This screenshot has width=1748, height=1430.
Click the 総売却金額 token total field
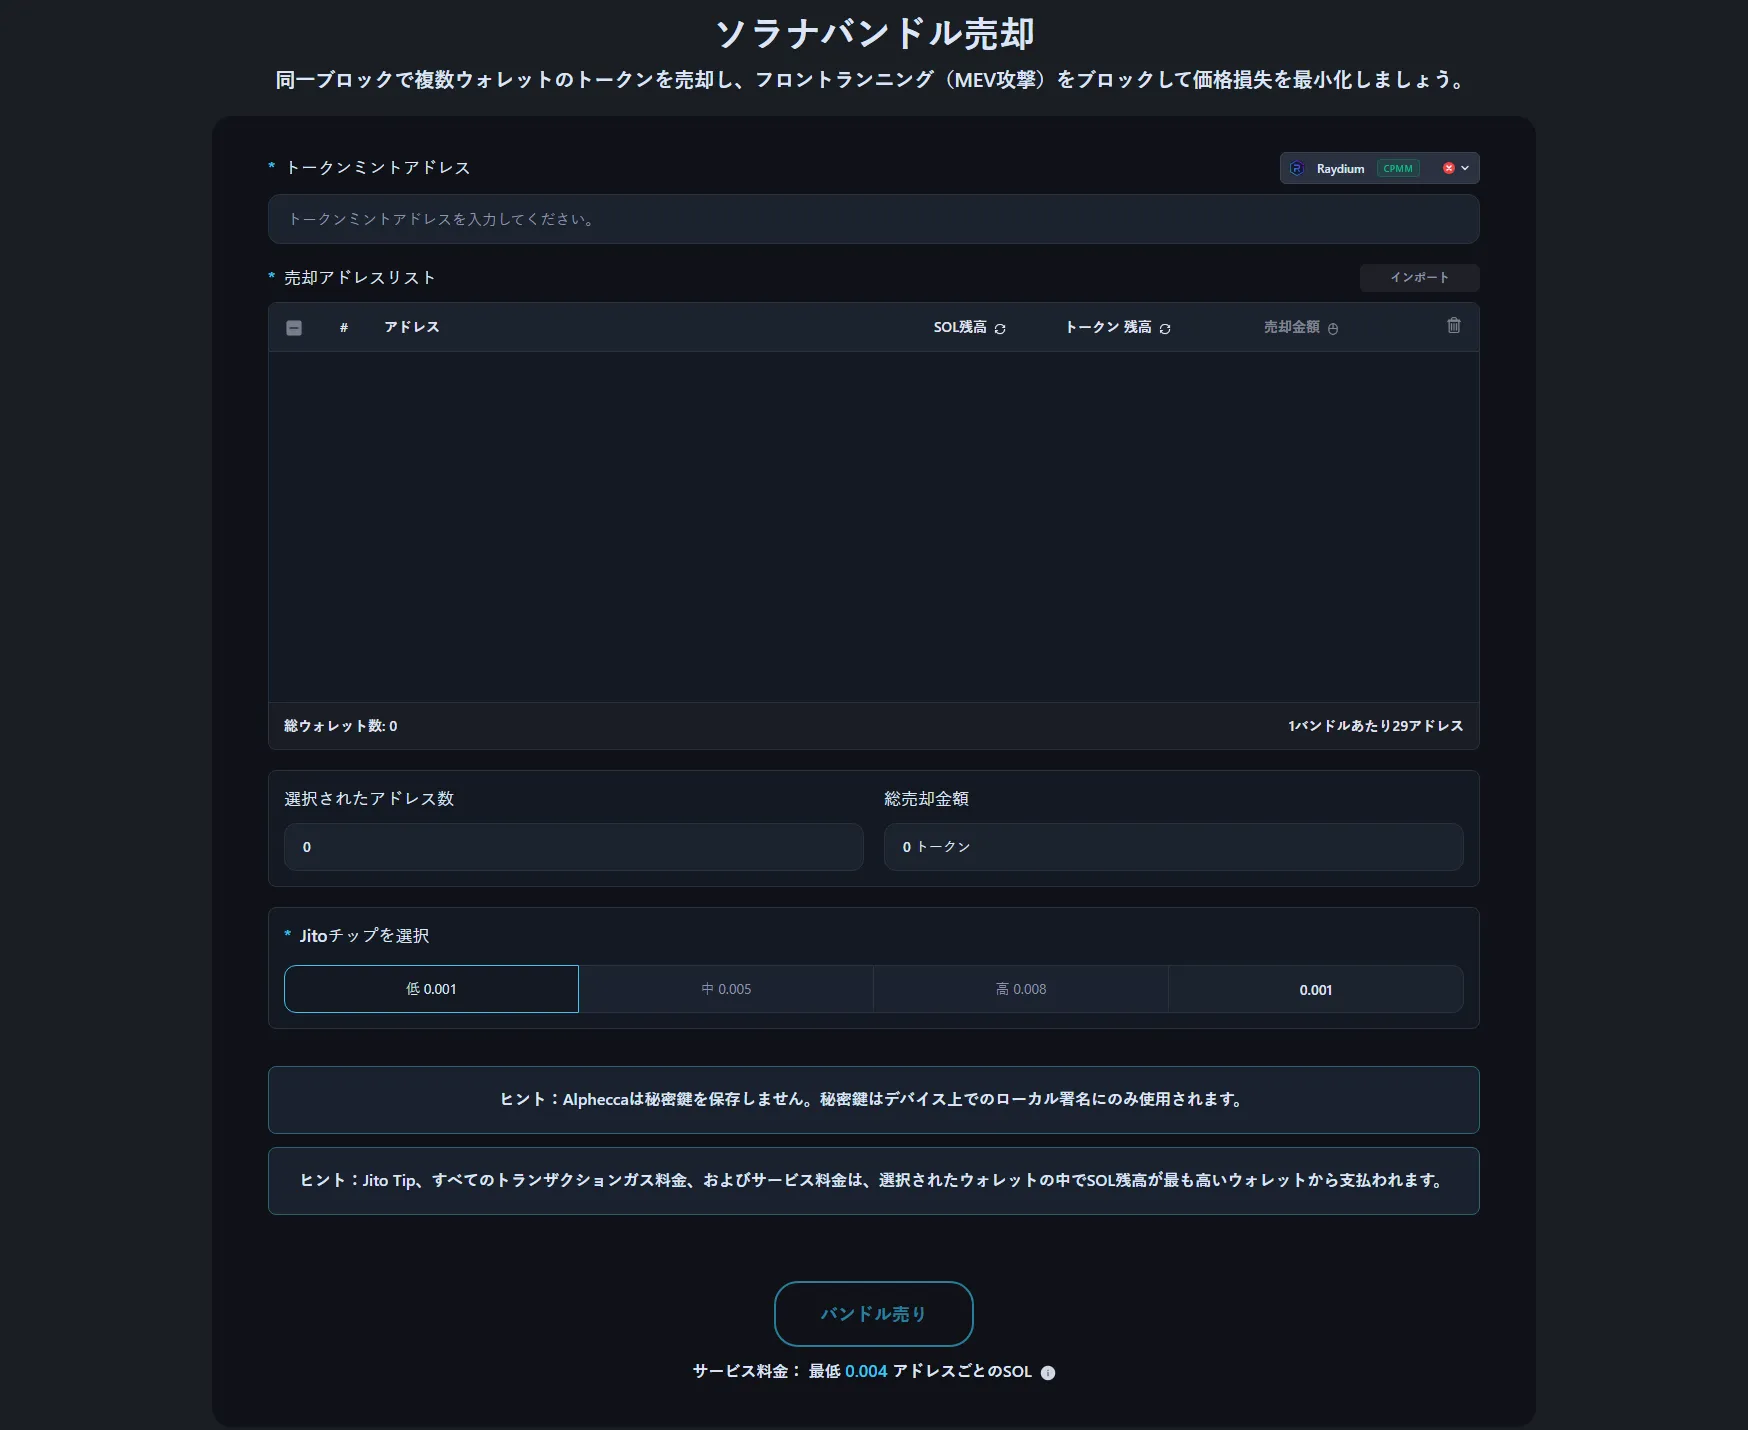[1173, 847]
